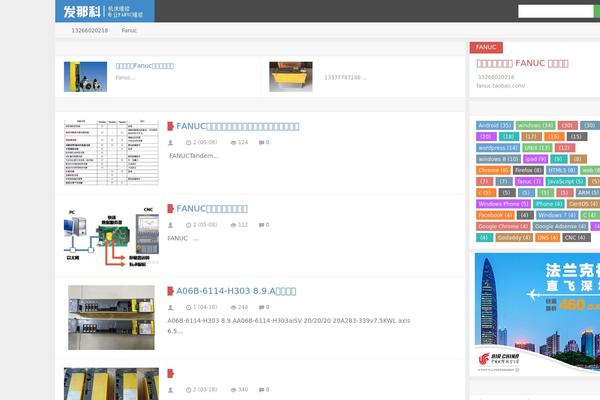Click author icon under the A06B-6114-H303 article
600x400 pixels.
(x=171, y=307)
